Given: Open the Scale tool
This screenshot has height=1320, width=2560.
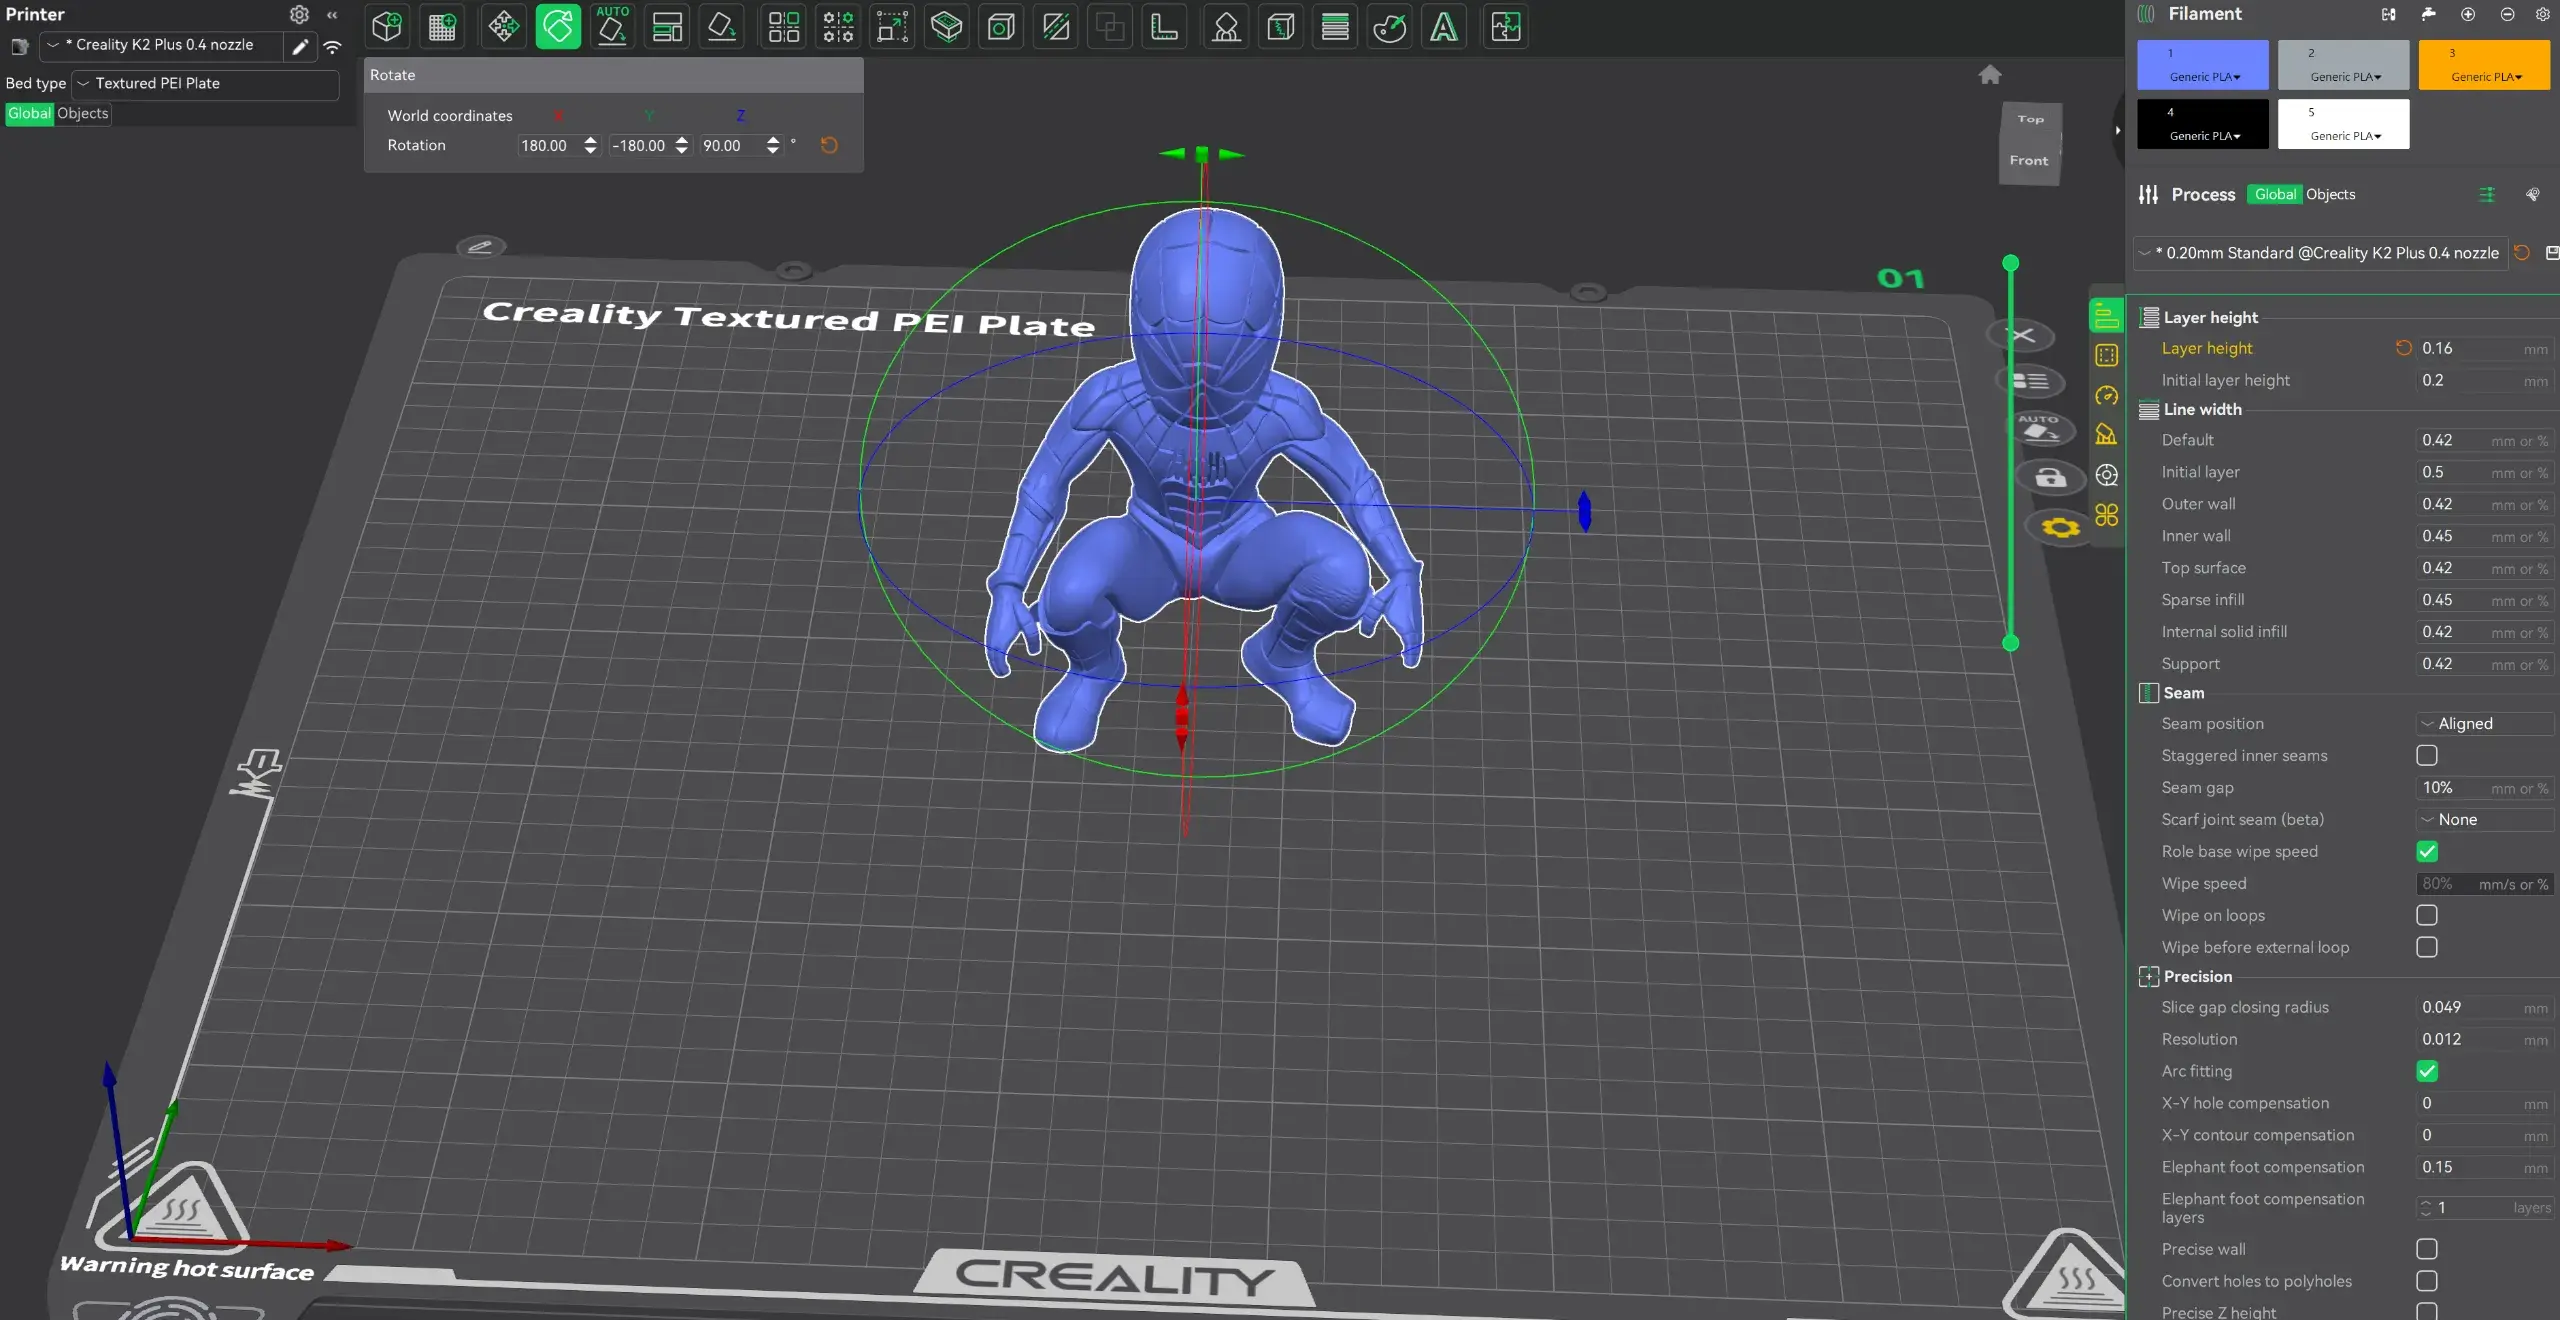Looking at the screenshot, I should [x=893, y=27].
